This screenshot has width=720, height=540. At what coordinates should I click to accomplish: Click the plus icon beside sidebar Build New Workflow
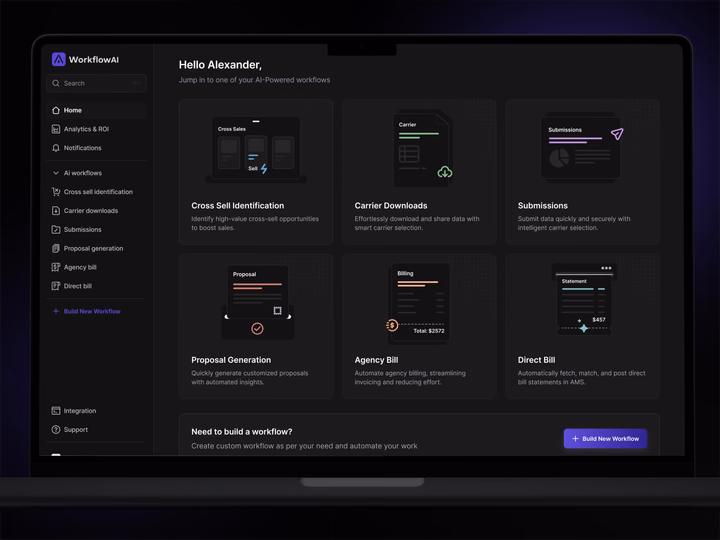56,311
